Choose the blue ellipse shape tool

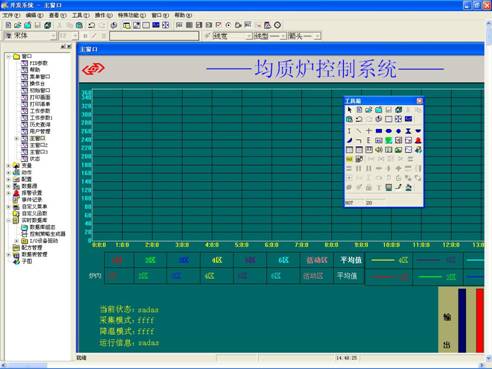tap(388, 131)
